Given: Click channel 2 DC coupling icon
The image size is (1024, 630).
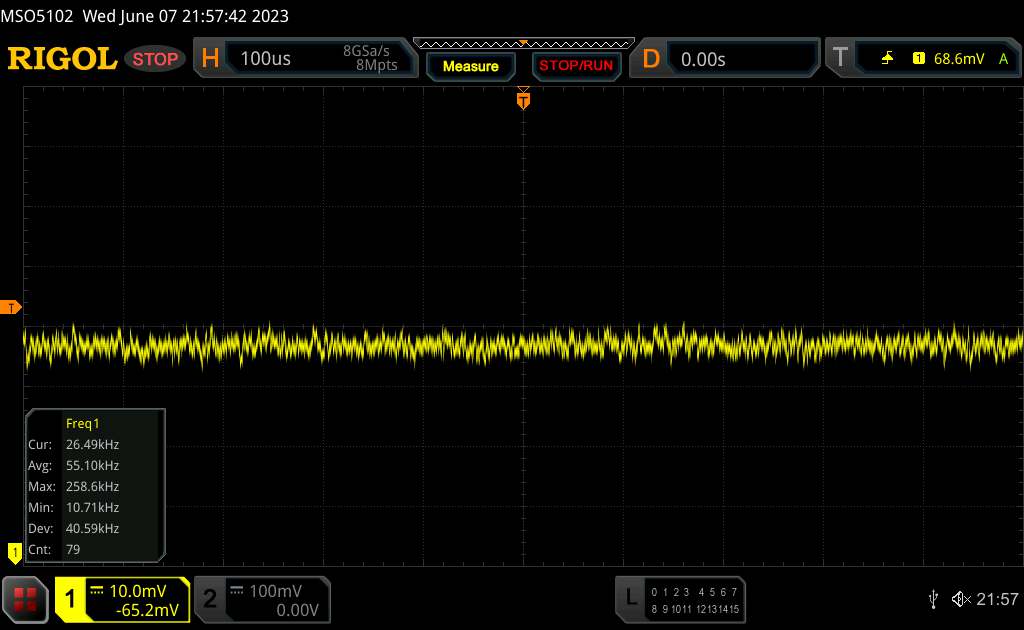Looking at the screenshot, I should click(x=236, y=590).
